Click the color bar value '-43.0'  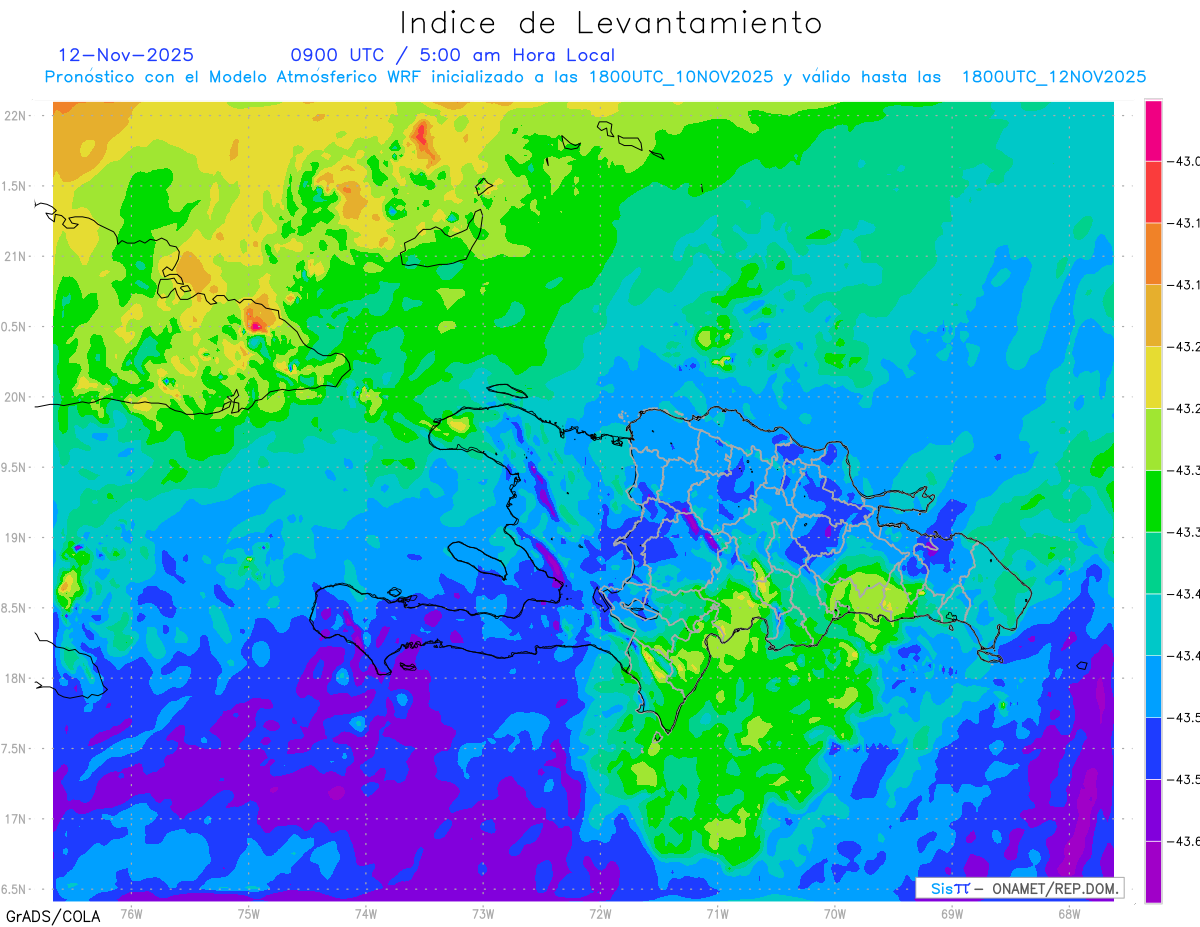(x=1186, y=161)
